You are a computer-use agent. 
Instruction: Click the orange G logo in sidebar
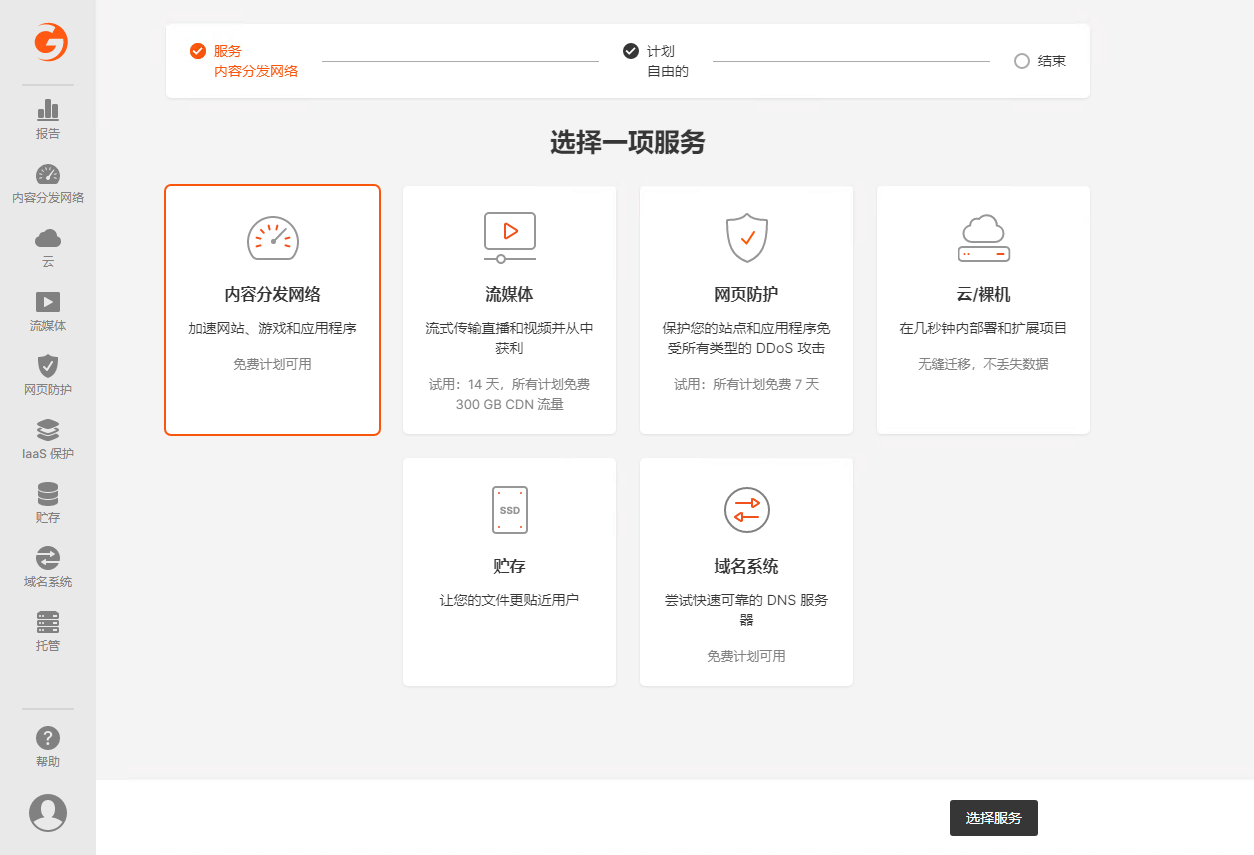[x=50, y=42]
